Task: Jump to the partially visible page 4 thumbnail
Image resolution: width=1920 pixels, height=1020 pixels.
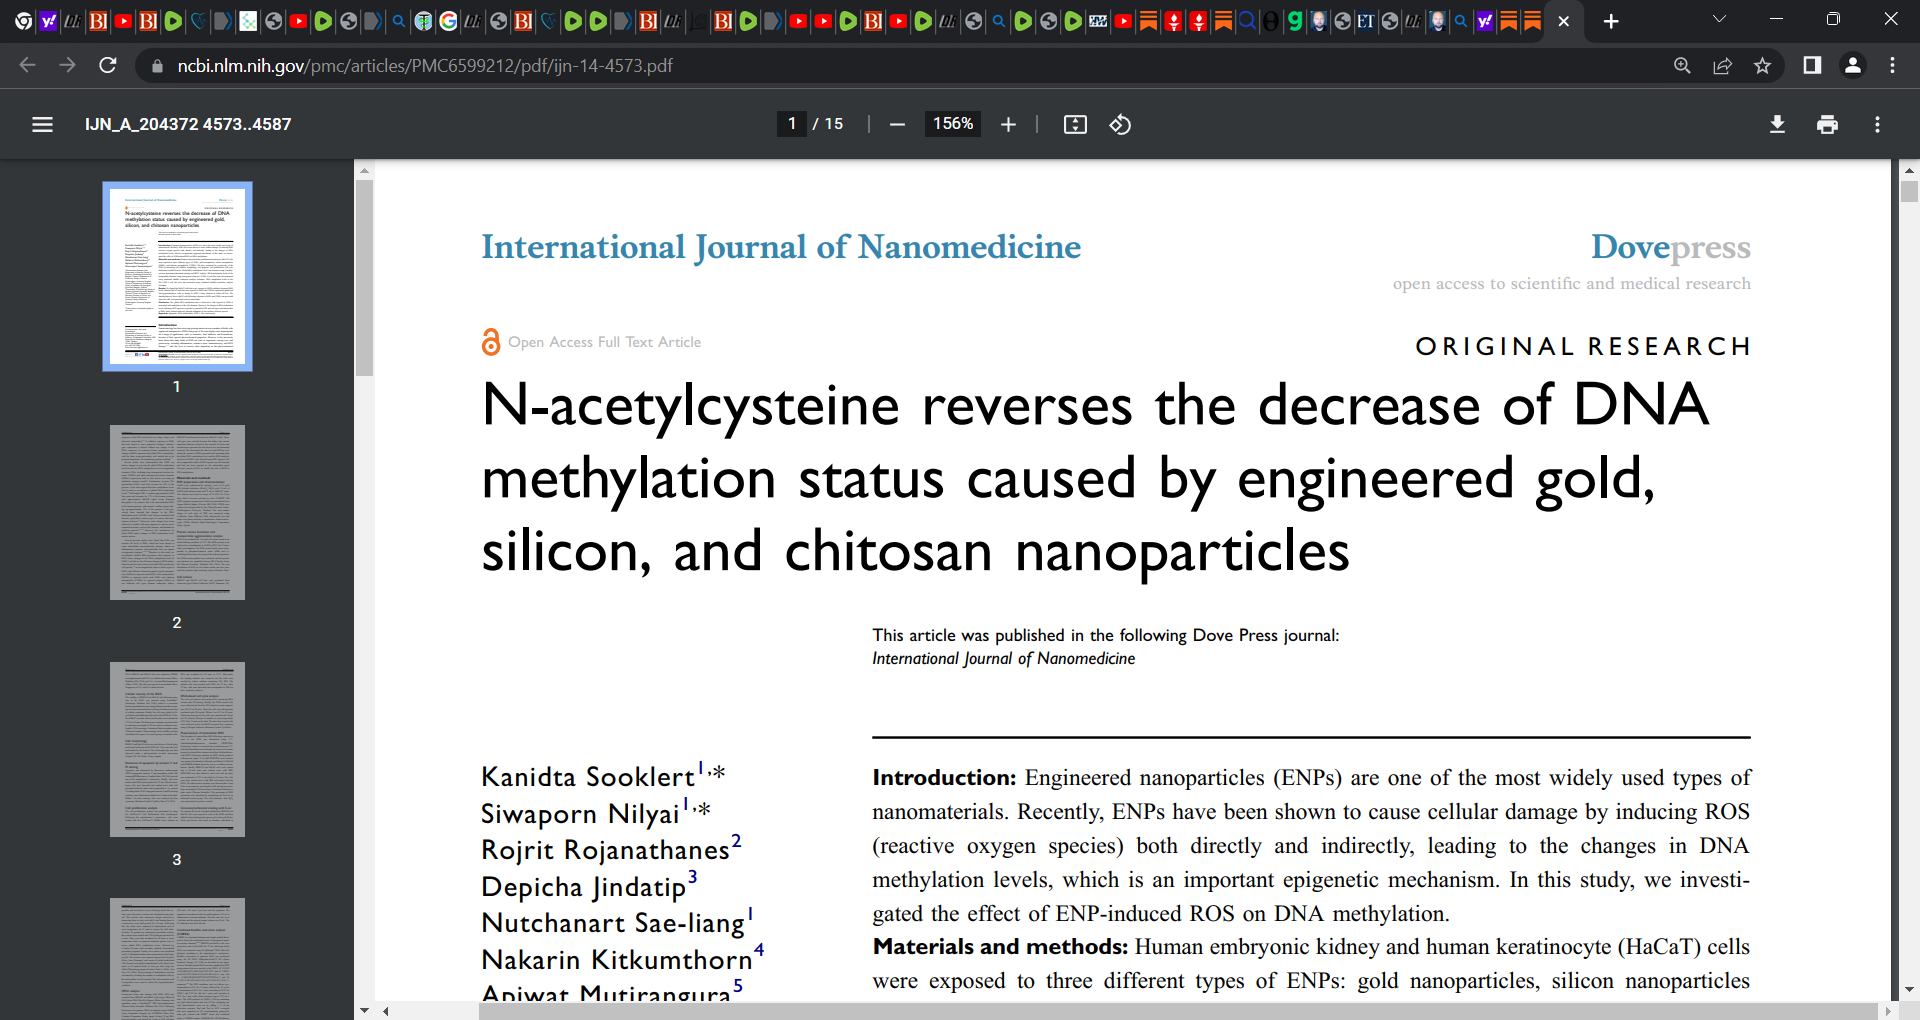Action: point(177,958)
